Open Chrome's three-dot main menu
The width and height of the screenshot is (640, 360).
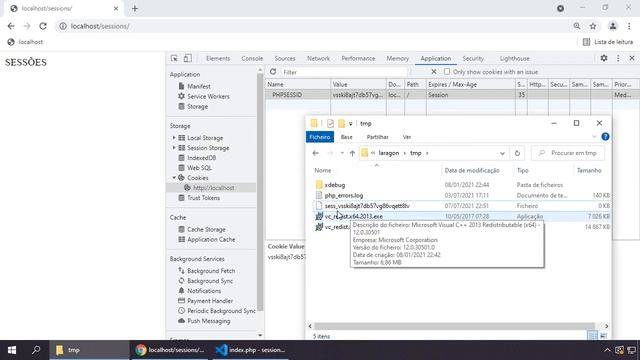click(629, 26)
